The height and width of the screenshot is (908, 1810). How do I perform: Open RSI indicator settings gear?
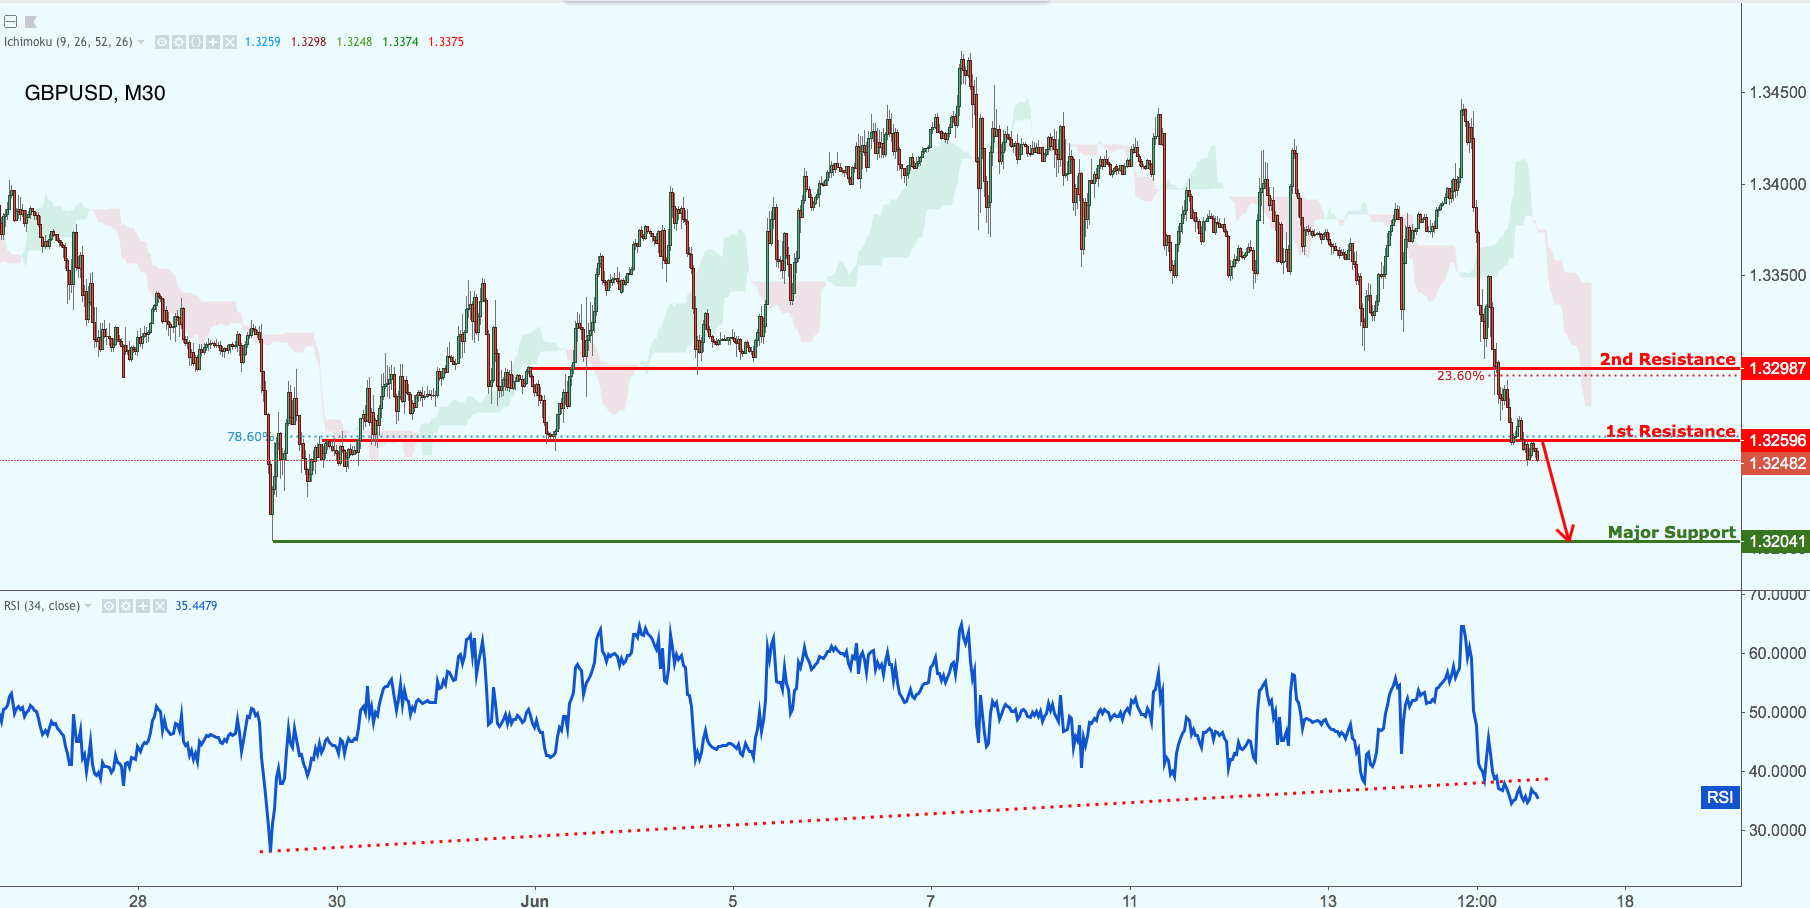click(x=126, y=606)
